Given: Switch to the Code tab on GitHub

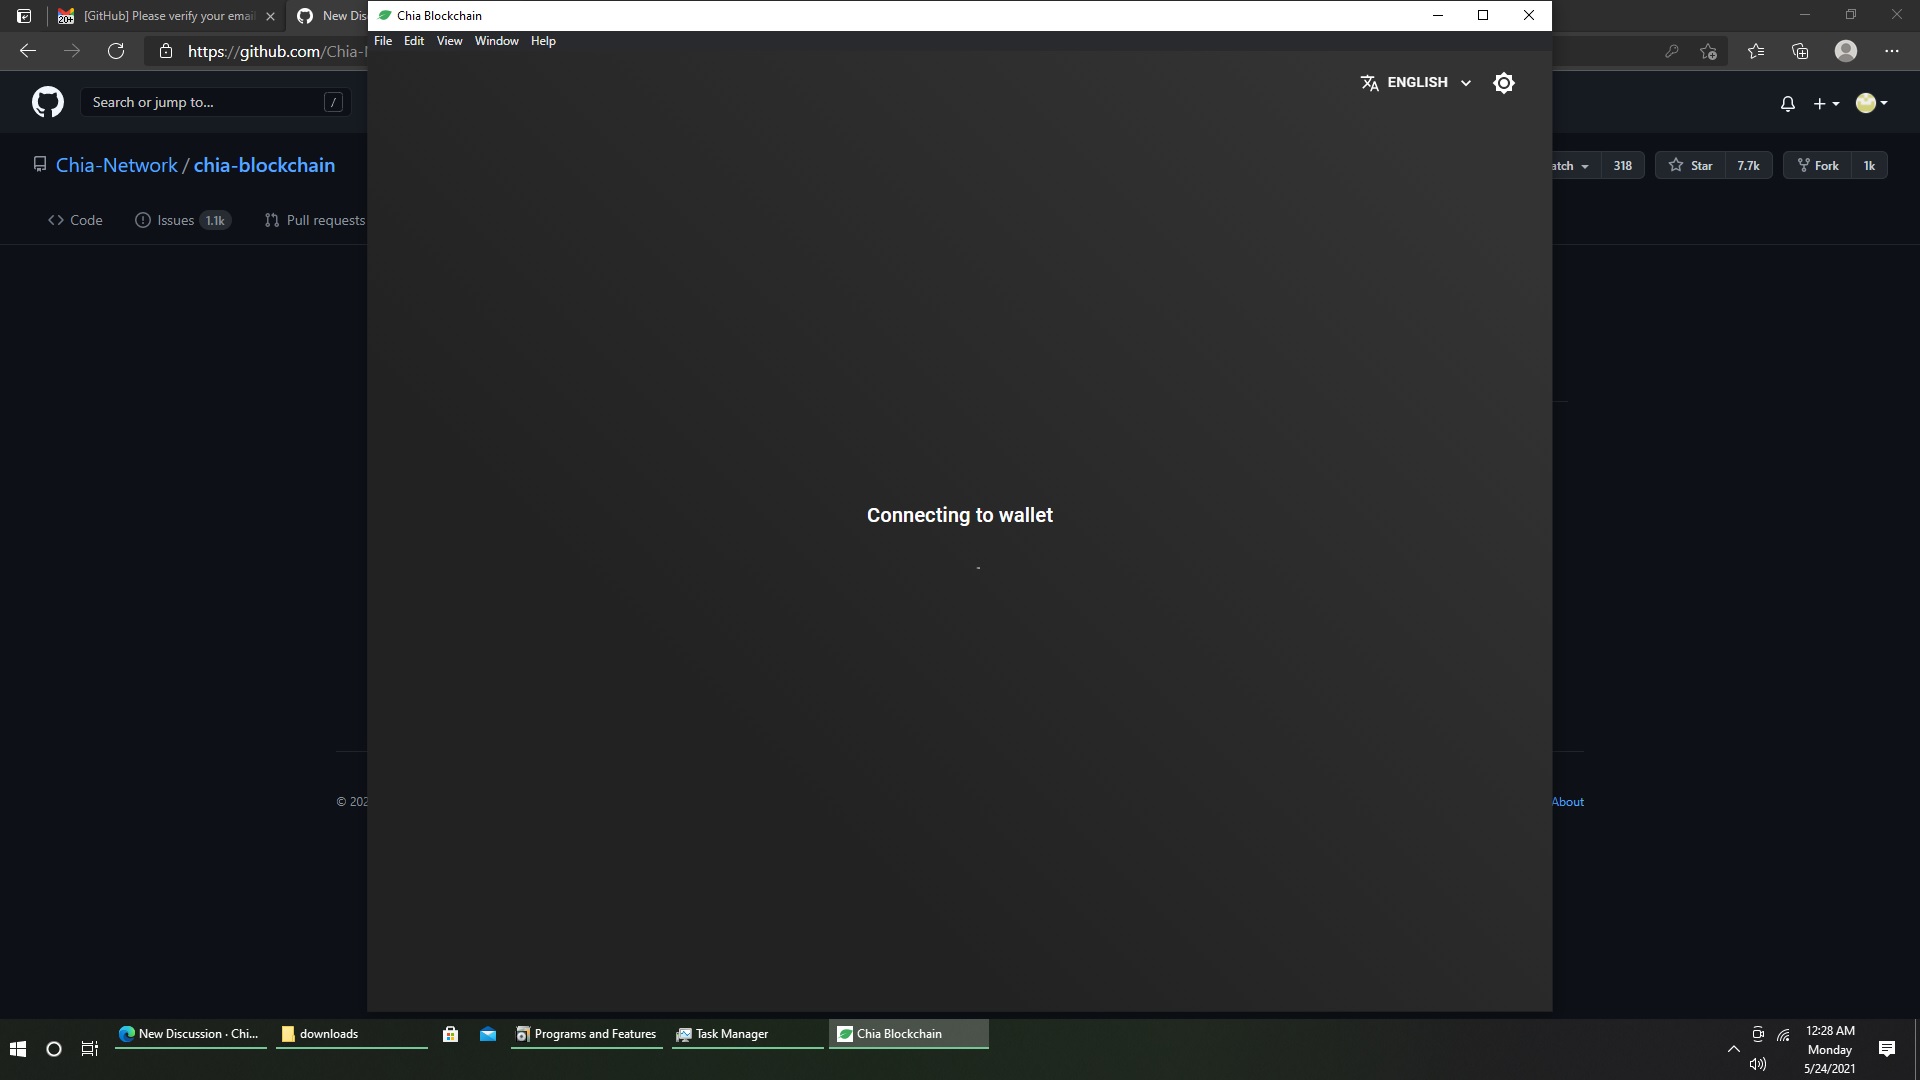Looking at the screenshot, I should point(75,220).
